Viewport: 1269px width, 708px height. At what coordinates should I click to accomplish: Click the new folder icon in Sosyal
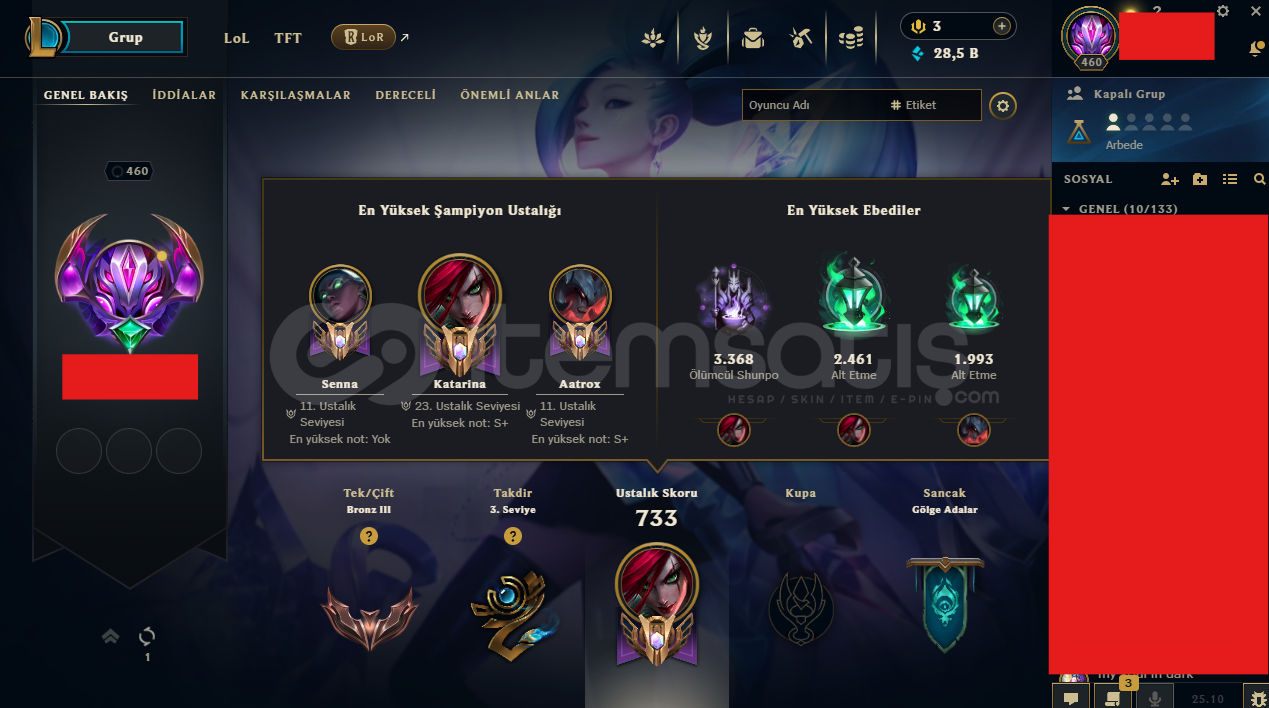click(x=1200, y=179)
